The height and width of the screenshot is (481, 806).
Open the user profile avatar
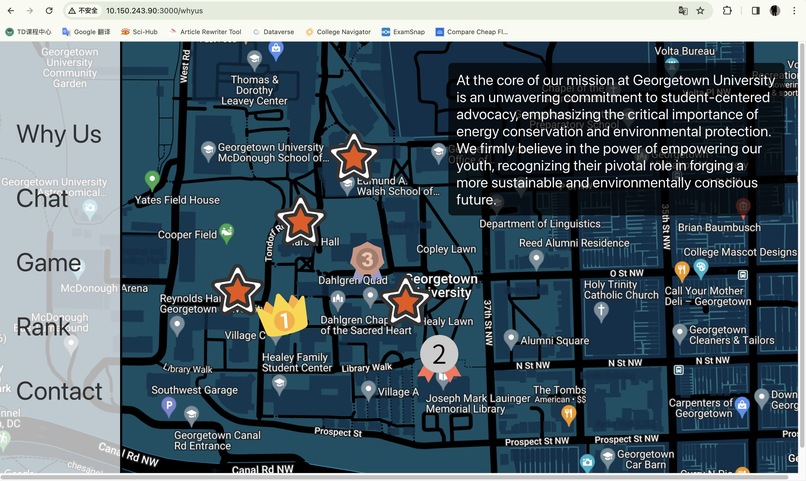pyautogui.click(x=775, y=10)
